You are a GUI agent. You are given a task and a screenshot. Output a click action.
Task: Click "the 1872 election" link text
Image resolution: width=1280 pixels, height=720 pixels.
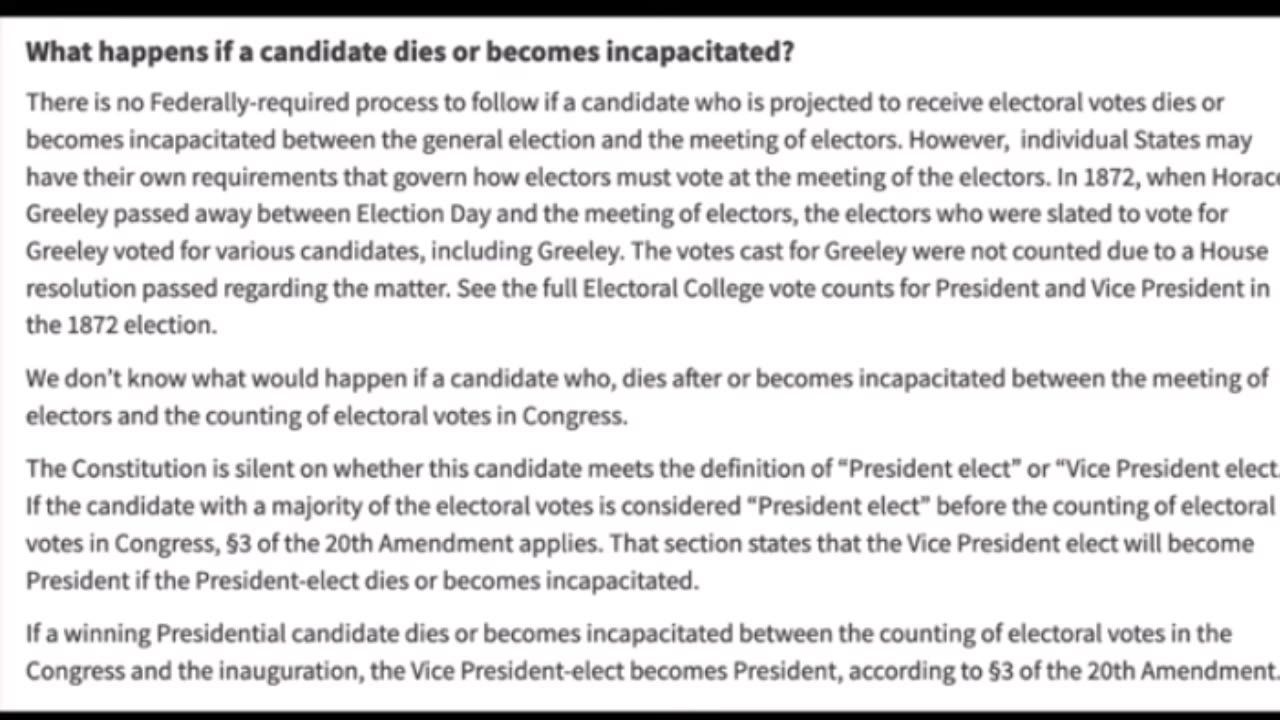(119, 325)
